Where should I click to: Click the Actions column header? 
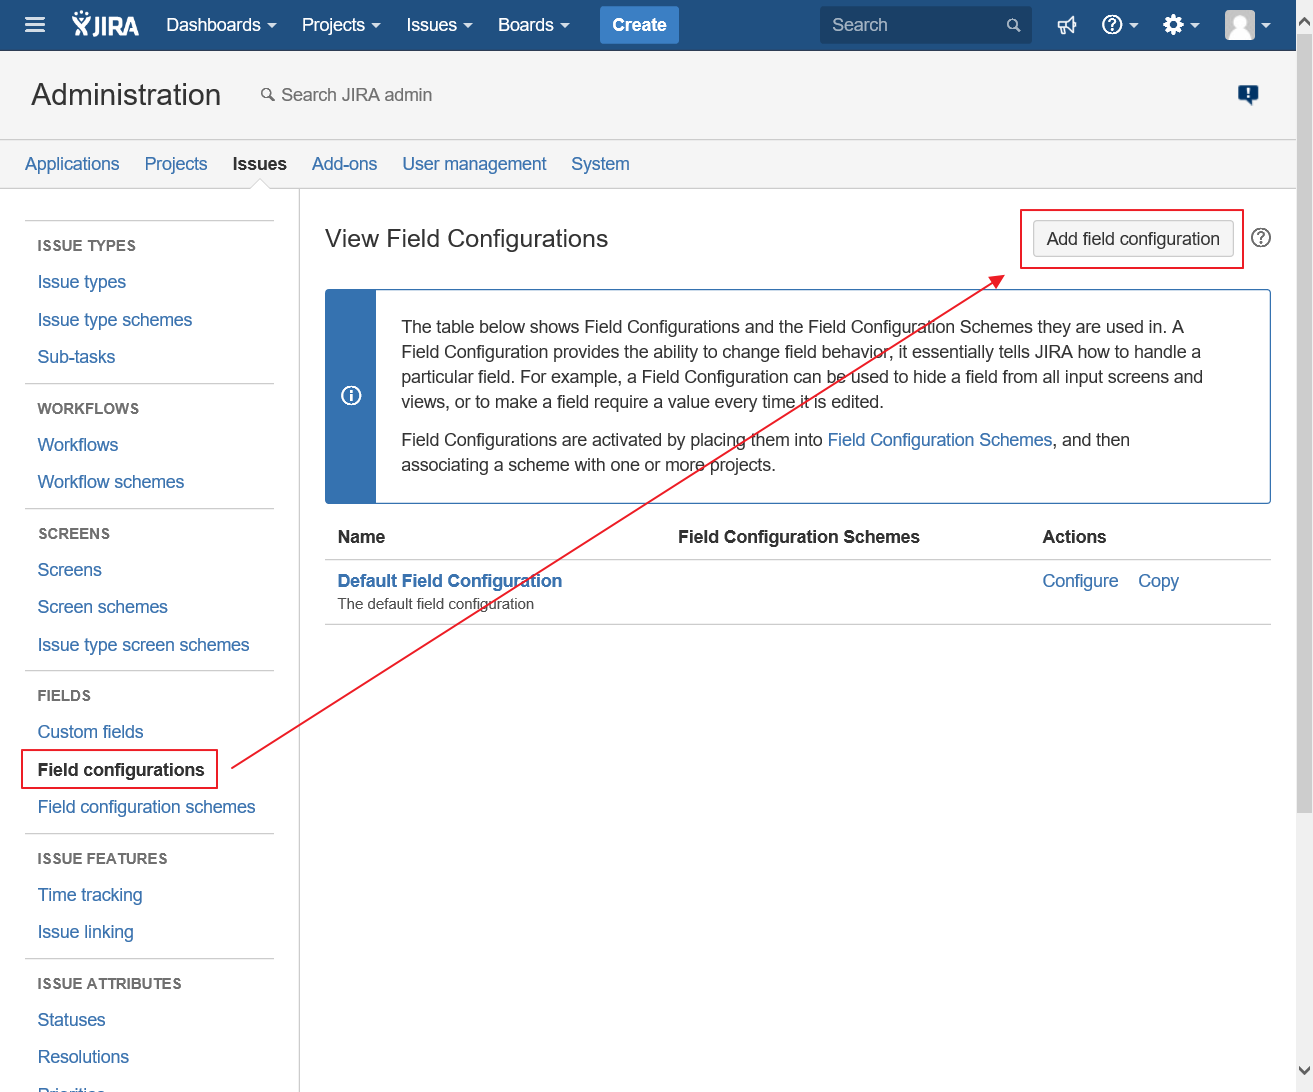click(1074, 537)
